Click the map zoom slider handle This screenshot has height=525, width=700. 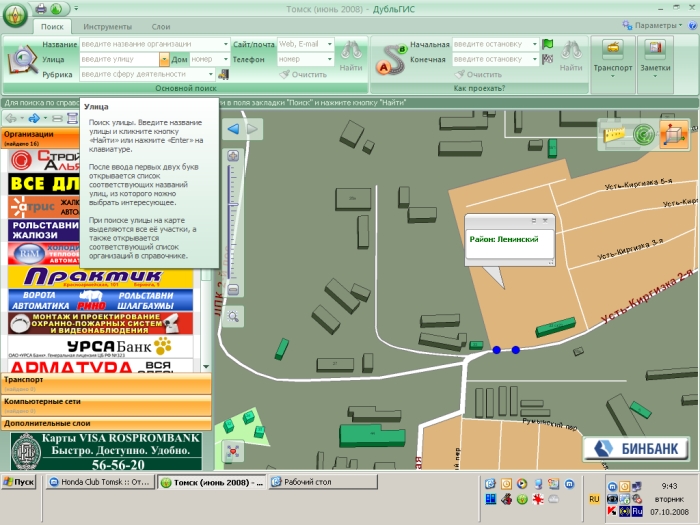(233, 204)
